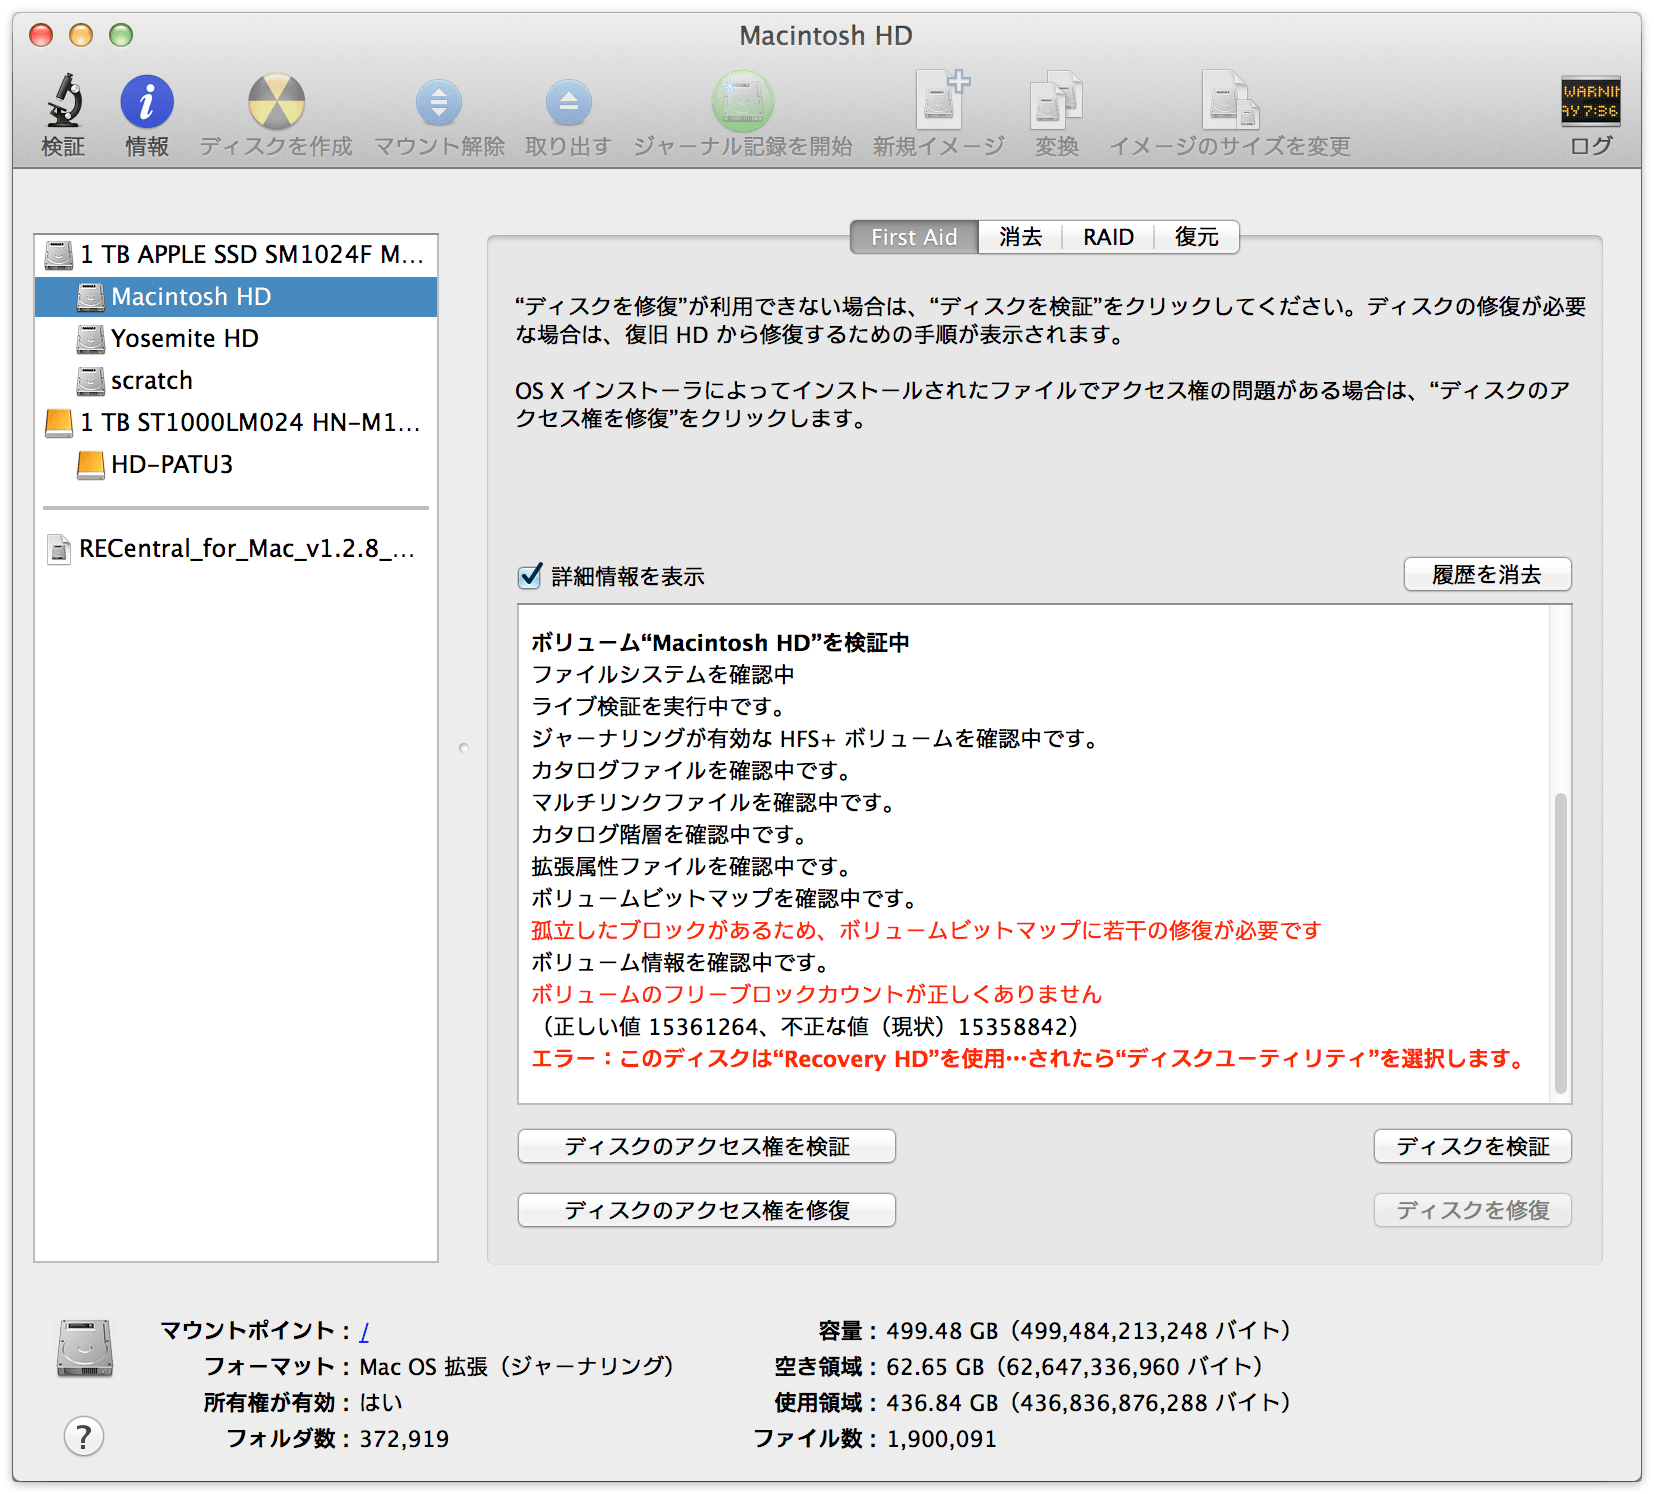Click the イメージのサイズを変更 icon
1654x1494 pixels.
click(1230, 100)
